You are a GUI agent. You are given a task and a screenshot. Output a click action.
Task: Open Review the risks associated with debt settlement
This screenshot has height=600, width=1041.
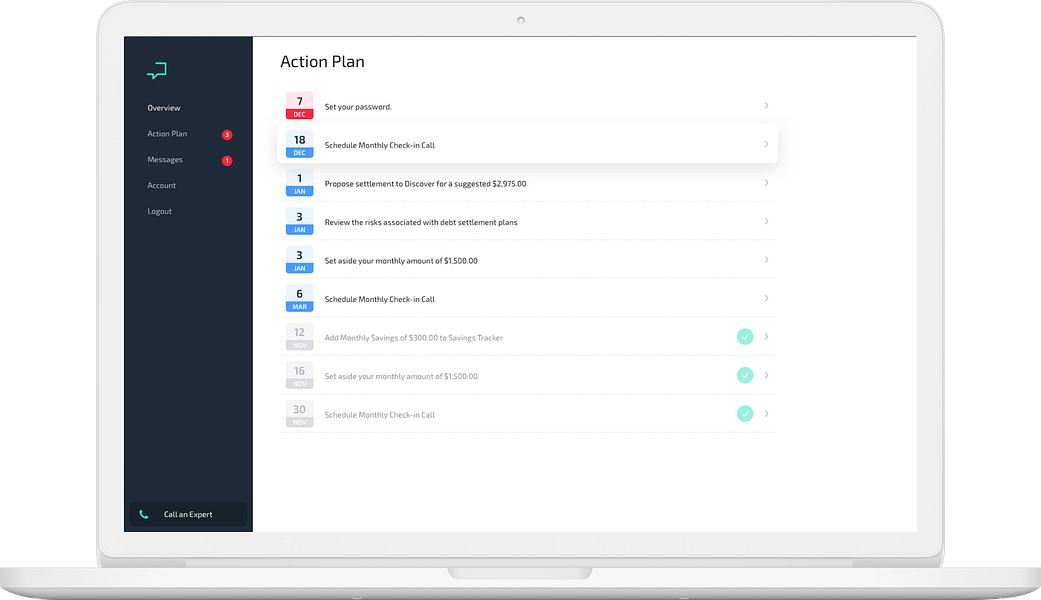click(421, 222)
